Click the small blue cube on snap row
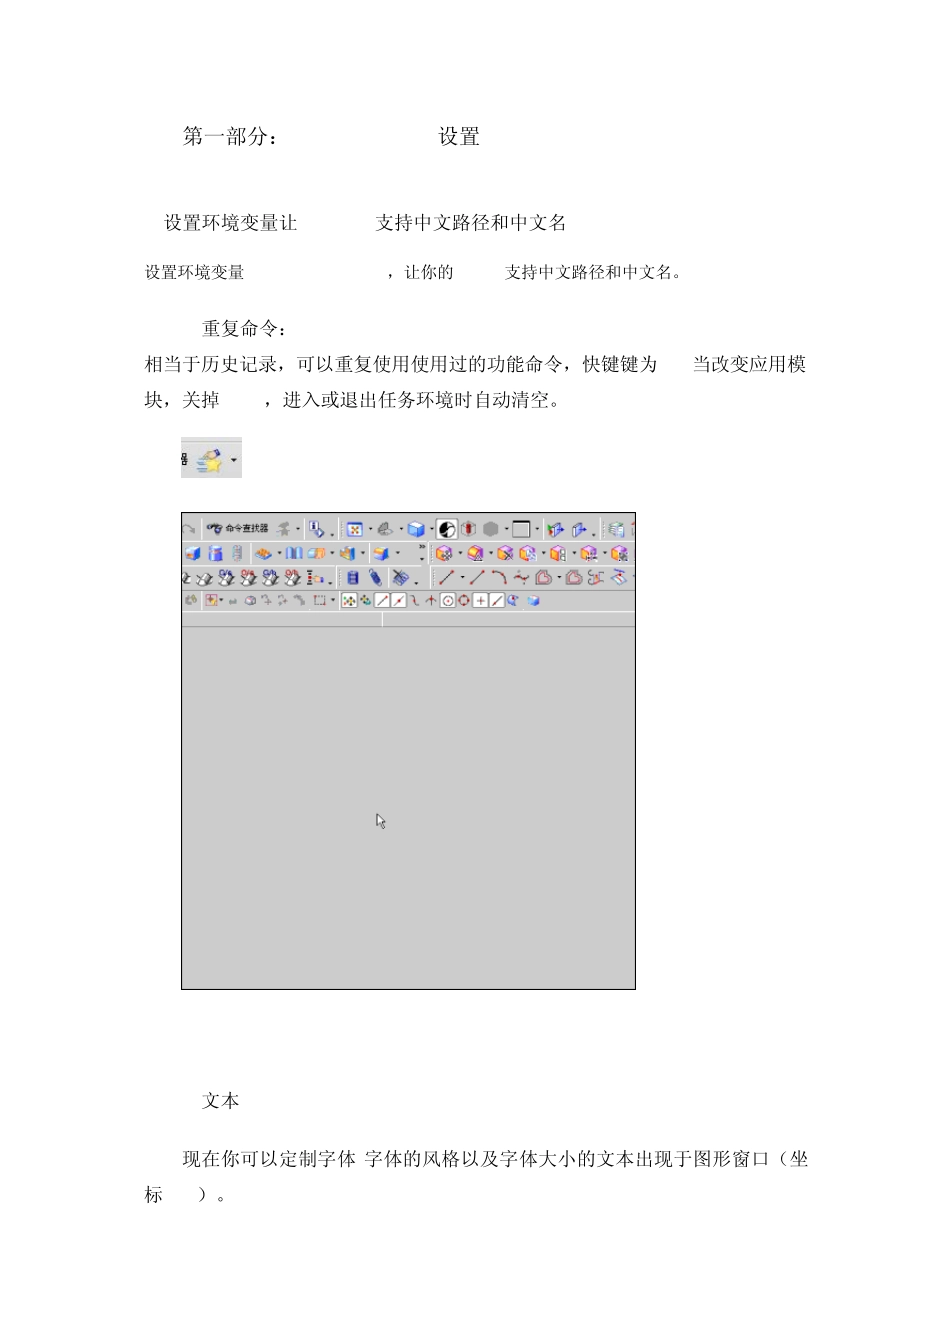The image size is (950, 1344). tap(534, 601)
